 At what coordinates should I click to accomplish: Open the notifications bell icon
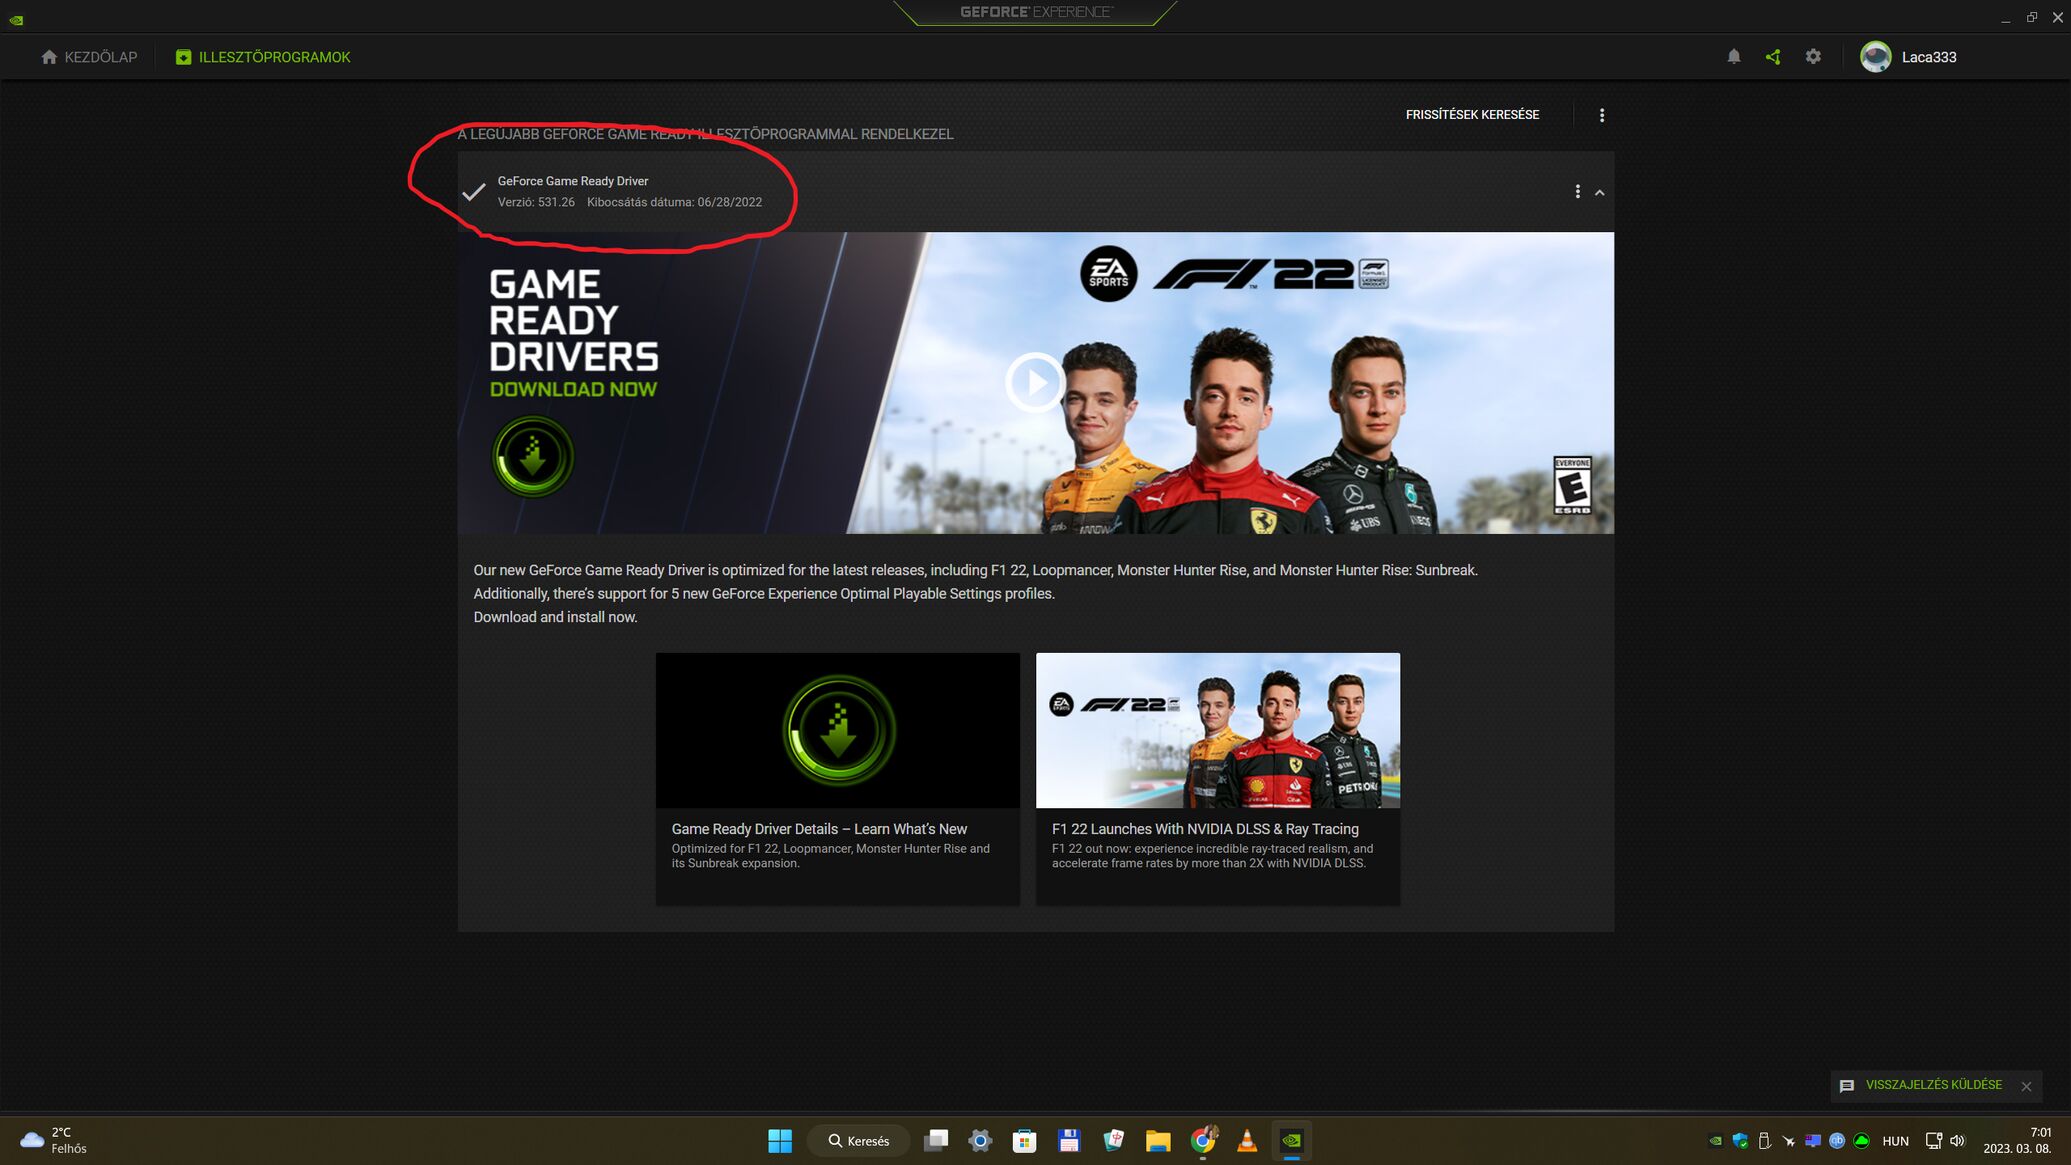click(1734, 57)
